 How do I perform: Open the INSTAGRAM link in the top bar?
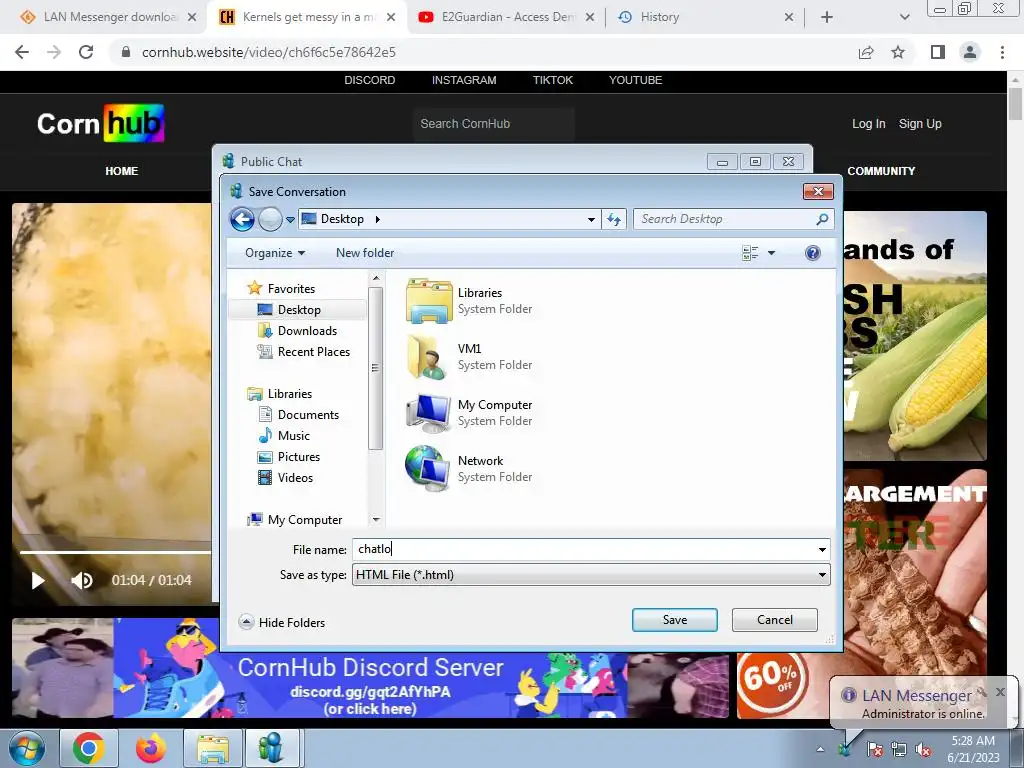464,80
